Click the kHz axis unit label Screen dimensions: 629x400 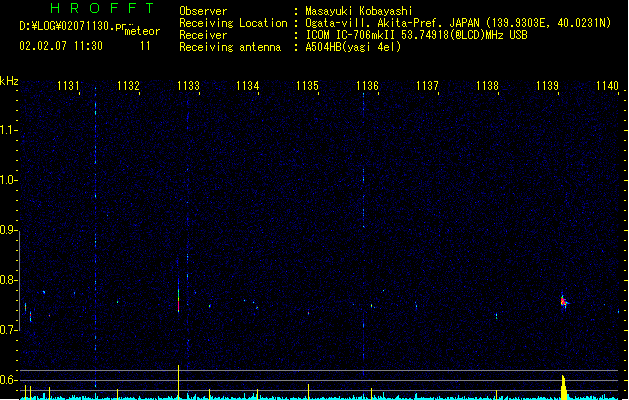[9, 81]
